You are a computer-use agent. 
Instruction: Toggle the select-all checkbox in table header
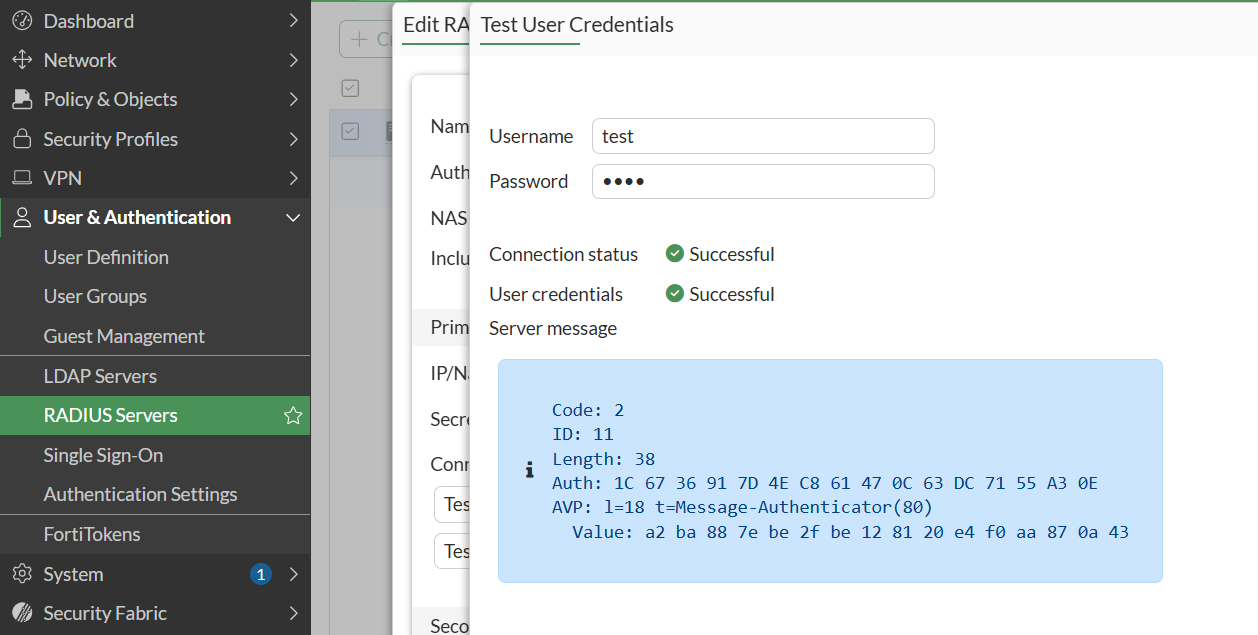tap(350, 88)
